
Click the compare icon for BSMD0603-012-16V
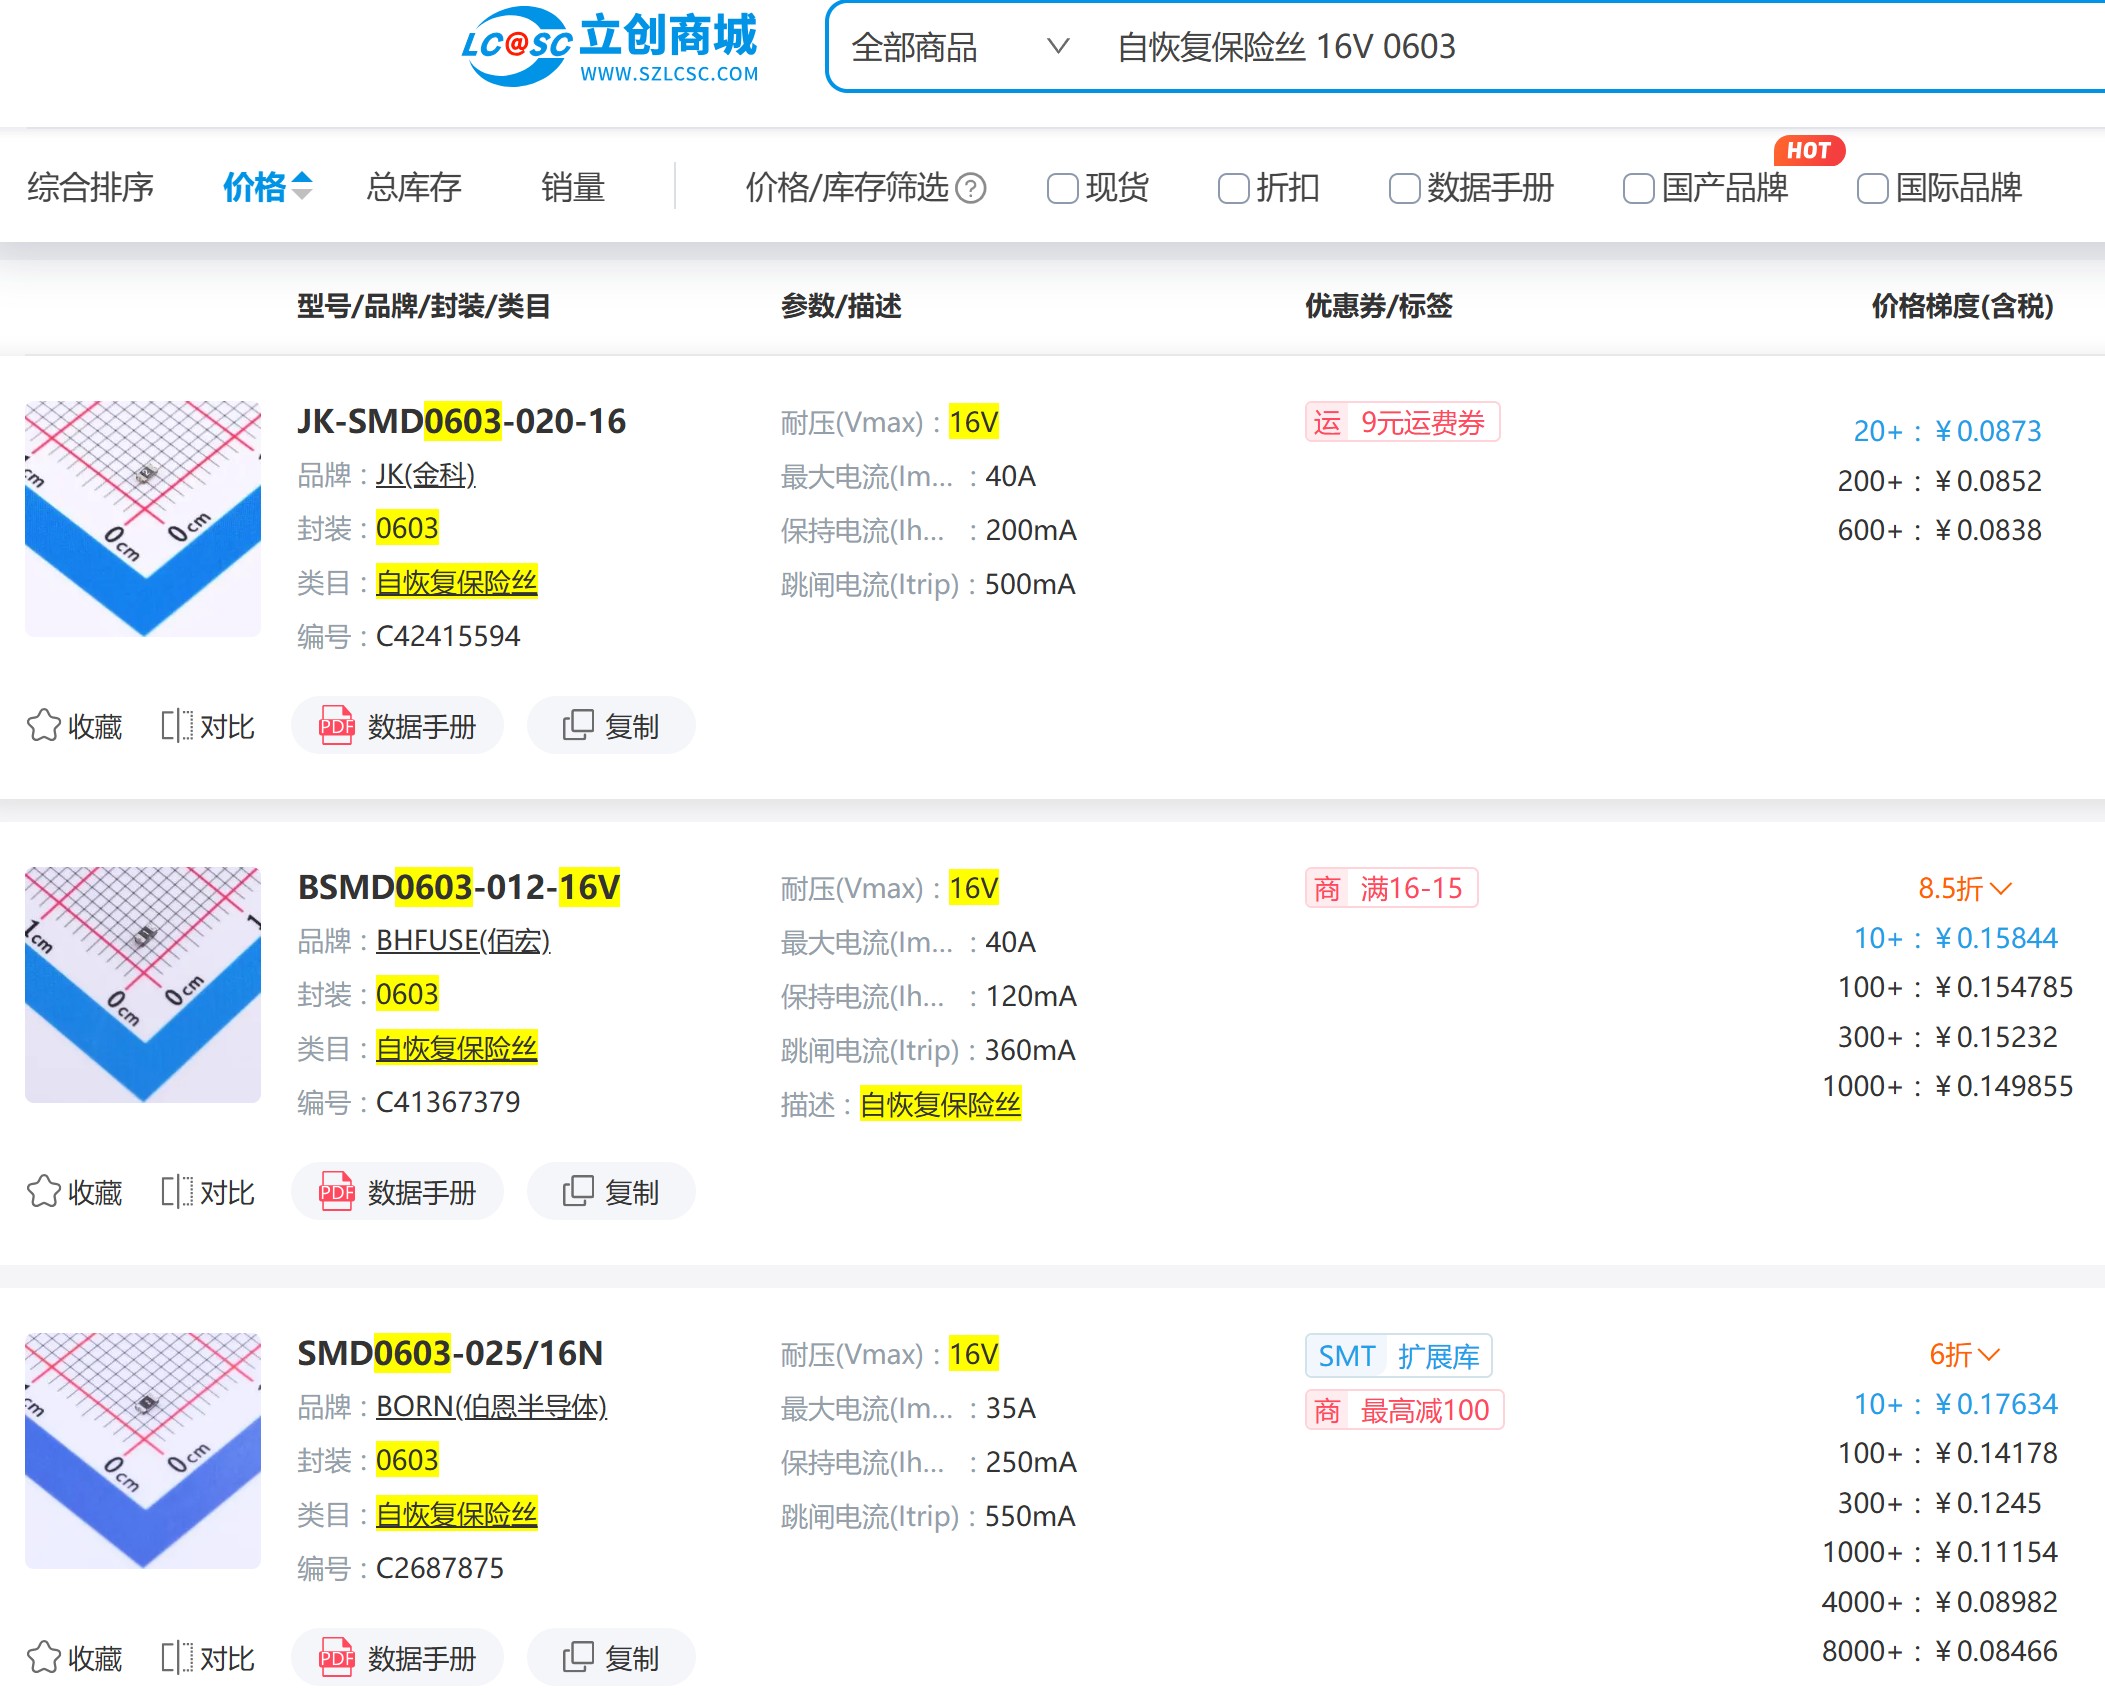[177, 1191]
